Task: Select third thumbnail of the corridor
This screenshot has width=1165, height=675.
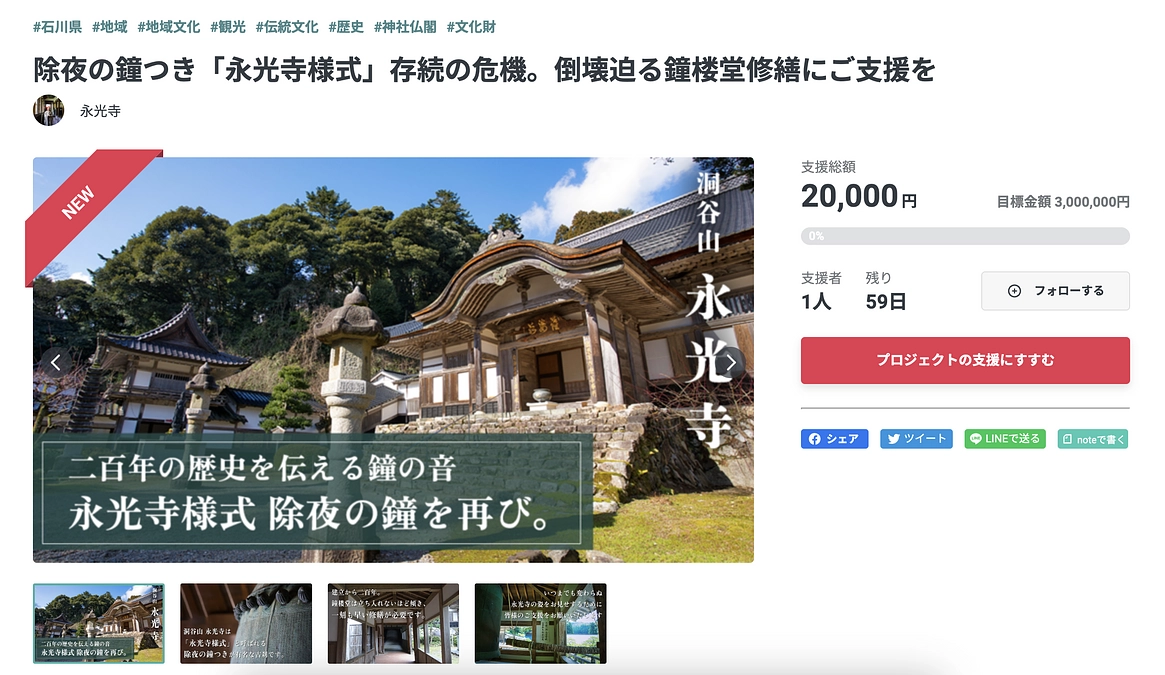Action: pos(393,623)
